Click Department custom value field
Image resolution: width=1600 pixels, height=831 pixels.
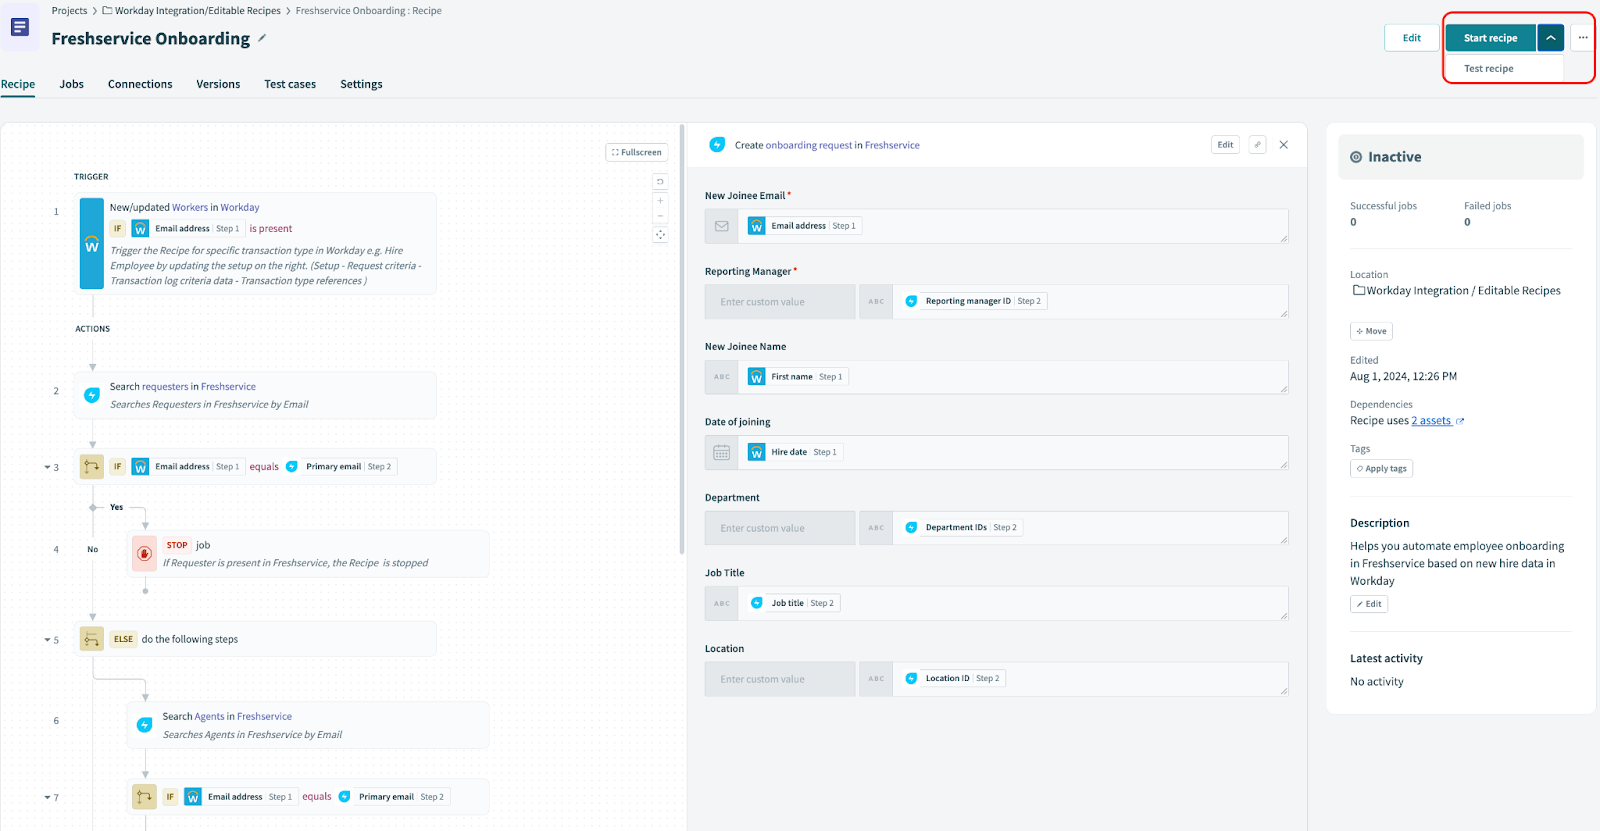pos(780,528)
